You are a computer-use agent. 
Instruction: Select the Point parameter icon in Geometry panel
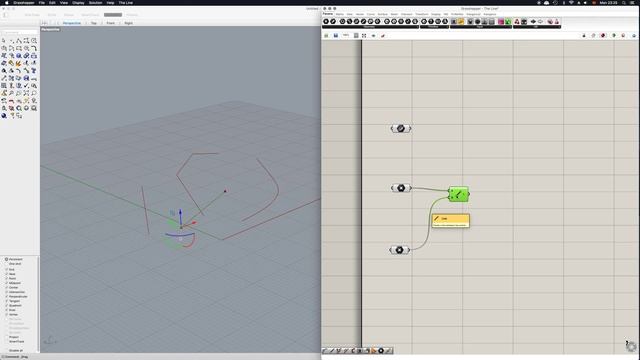tap(326, 21)
